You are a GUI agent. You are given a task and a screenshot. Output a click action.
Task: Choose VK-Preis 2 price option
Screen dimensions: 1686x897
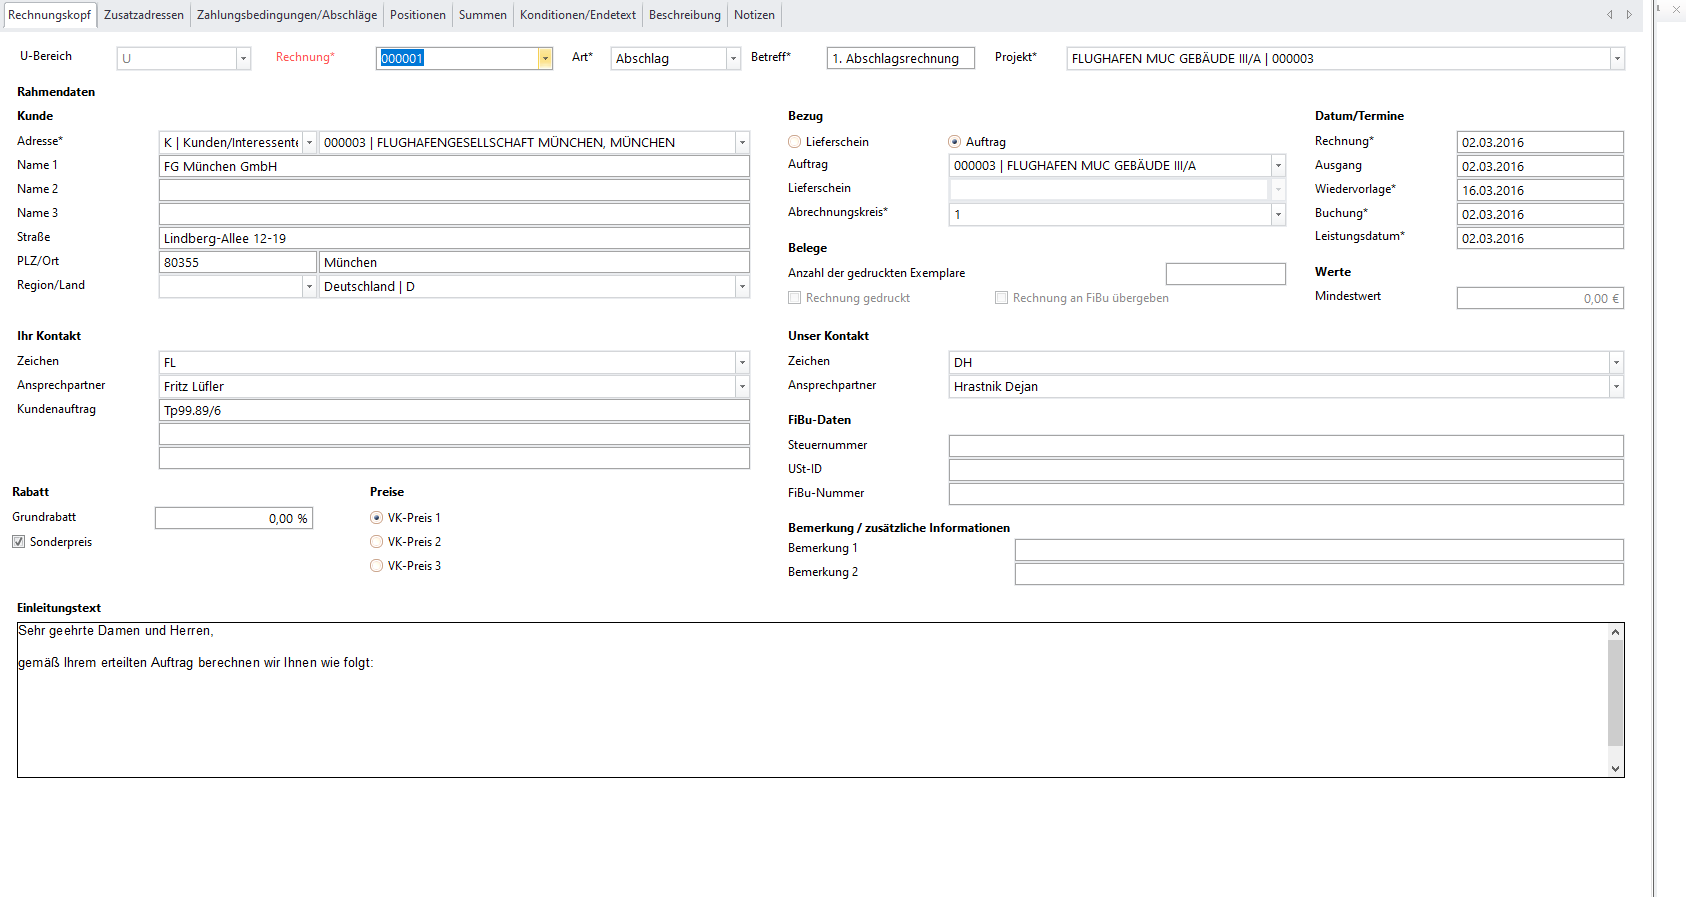coord(377,542)
